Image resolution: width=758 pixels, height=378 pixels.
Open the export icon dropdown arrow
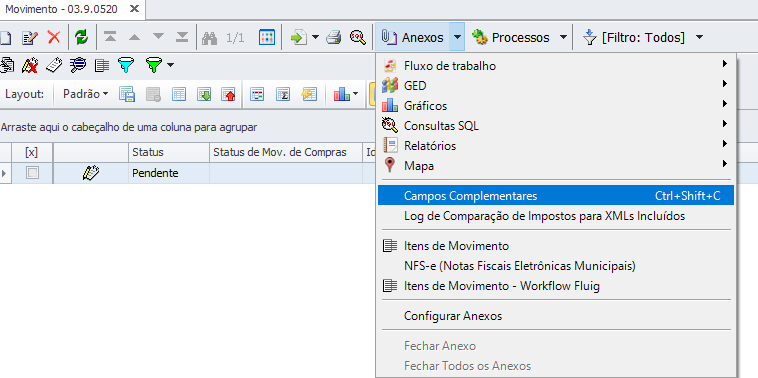tap(315, 37)
